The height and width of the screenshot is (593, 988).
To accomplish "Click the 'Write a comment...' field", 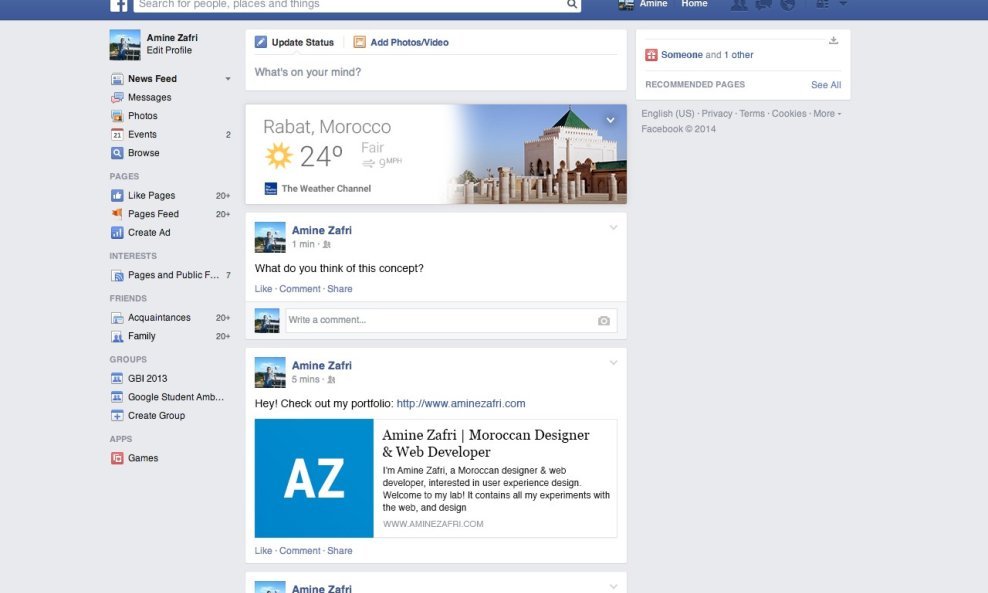I will (x=439, y=320).
